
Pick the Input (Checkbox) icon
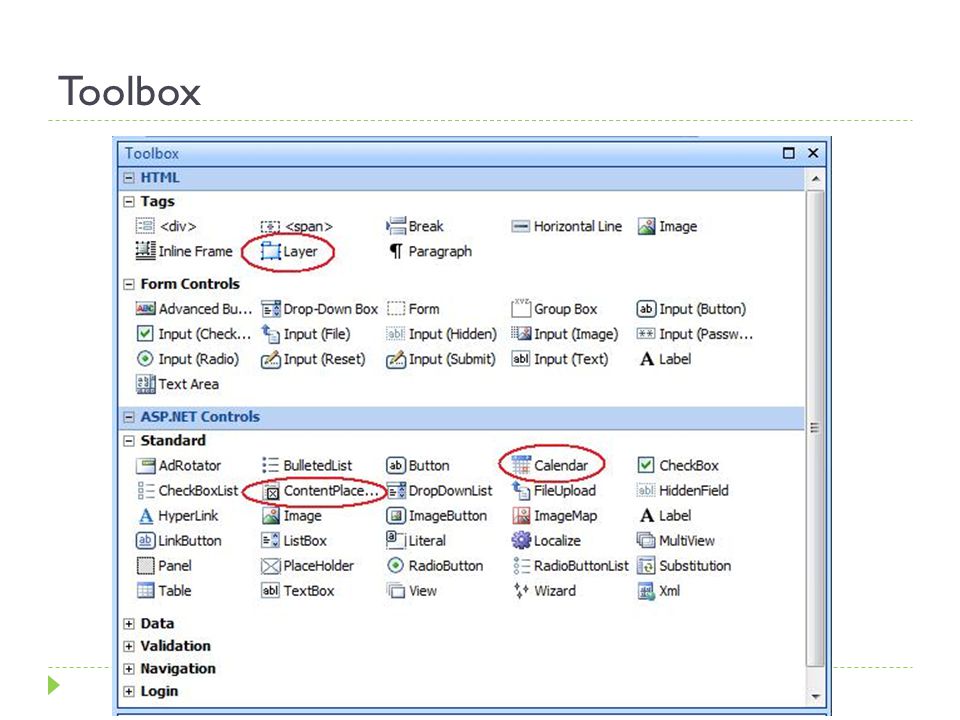144,334
